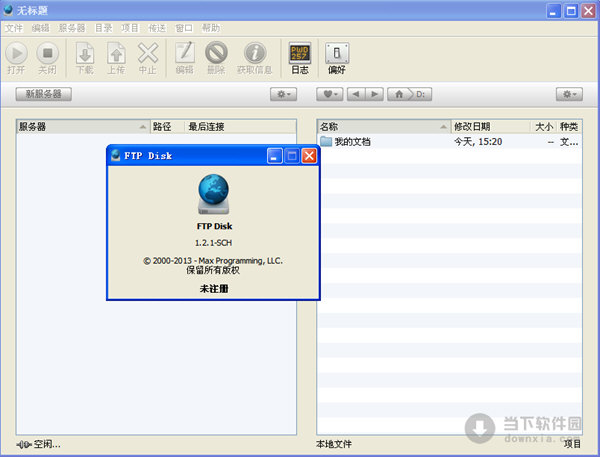Sort by 种类 column header
The image size is (600, 457).
click(569, 127)
